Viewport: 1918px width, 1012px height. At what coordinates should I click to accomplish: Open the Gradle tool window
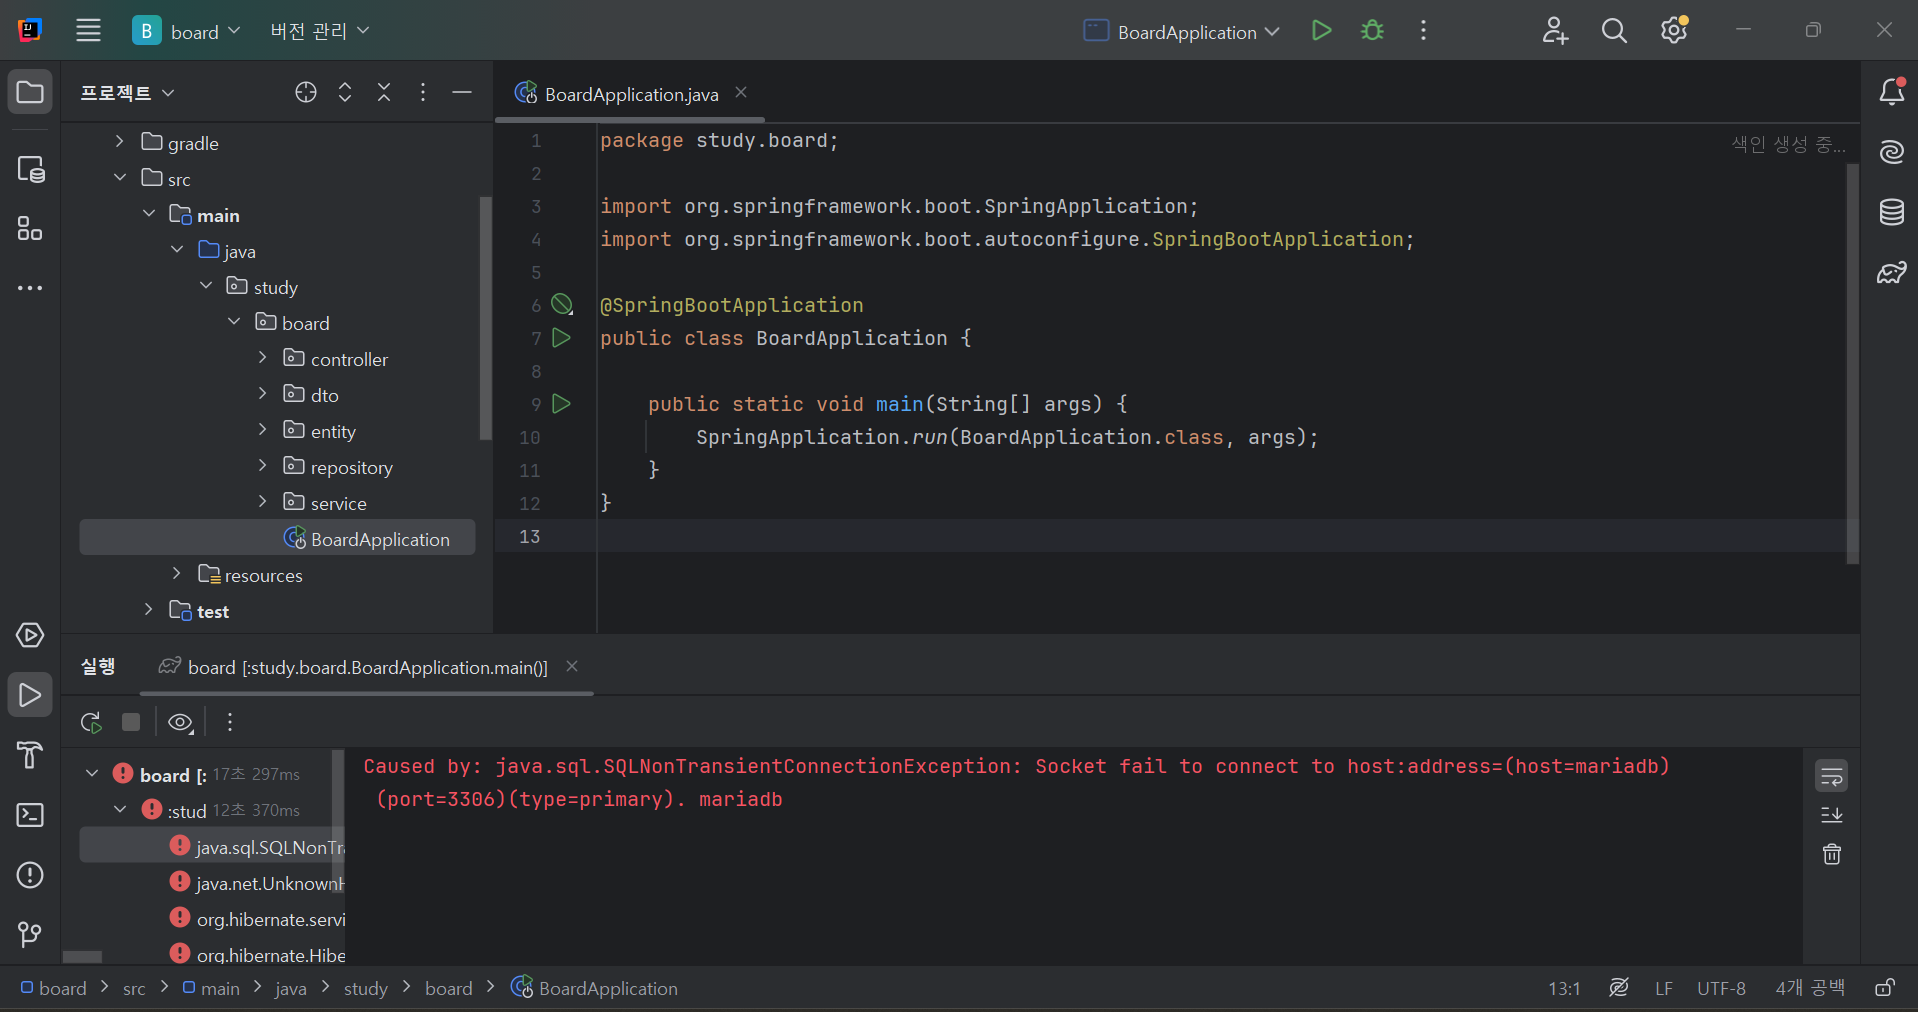click(x=1891, y=273)
